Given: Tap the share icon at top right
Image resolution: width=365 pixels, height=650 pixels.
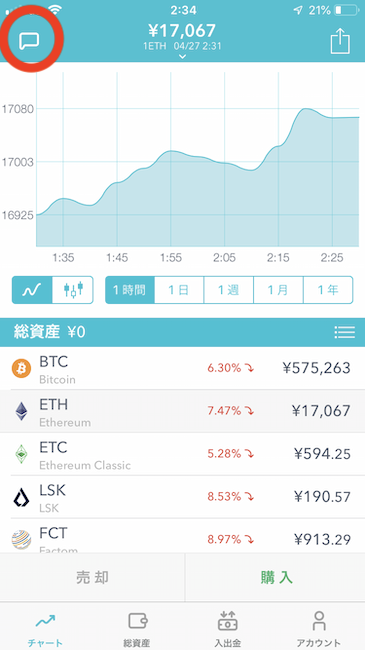Looking at the screenshot, I should coord(340,41).
